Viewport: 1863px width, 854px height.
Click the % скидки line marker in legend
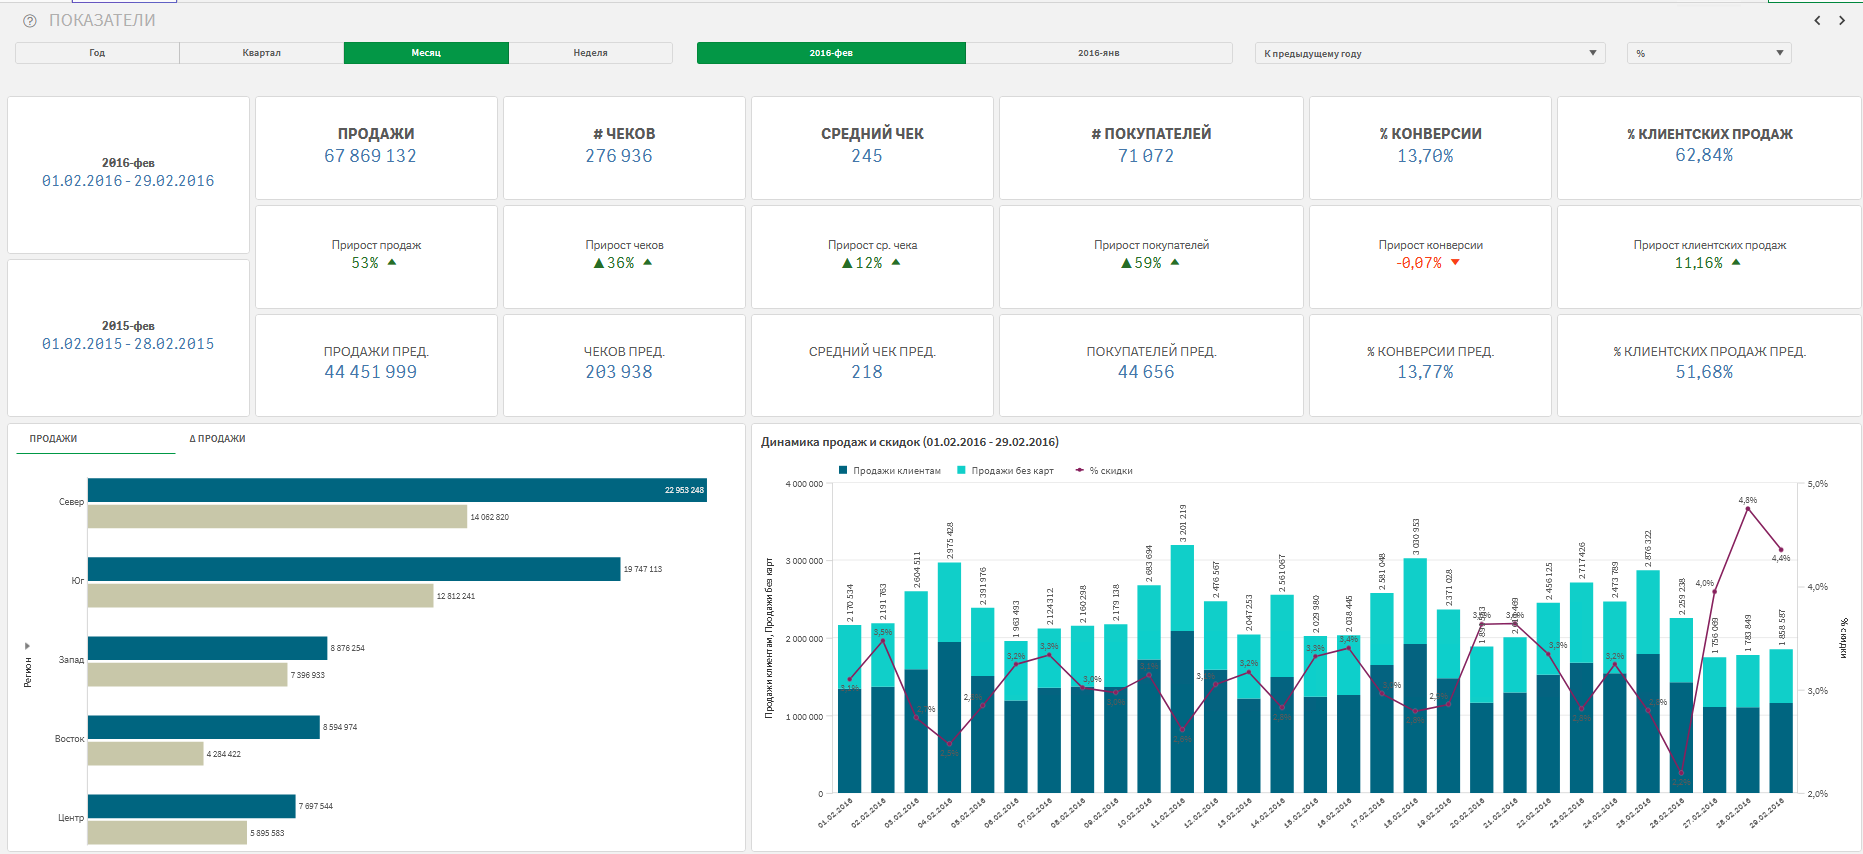(1080, 470)
